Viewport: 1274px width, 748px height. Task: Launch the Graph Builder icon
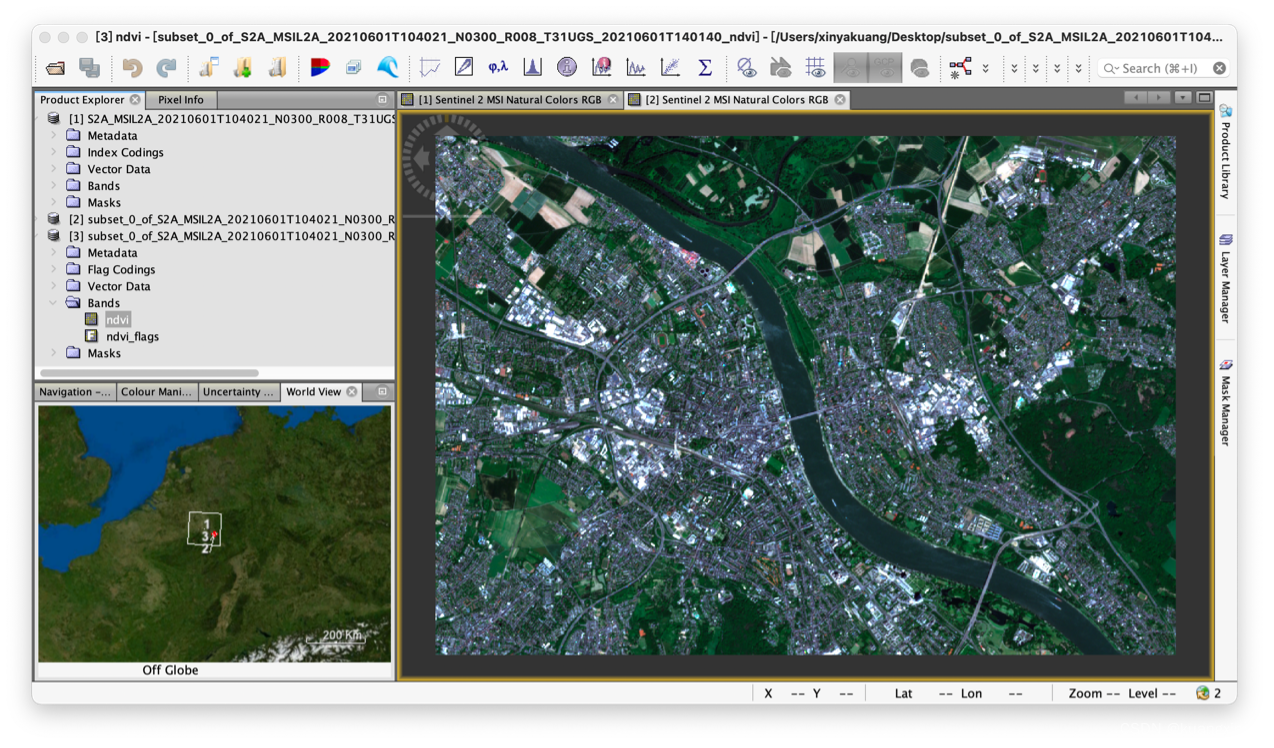click(960, 68)
